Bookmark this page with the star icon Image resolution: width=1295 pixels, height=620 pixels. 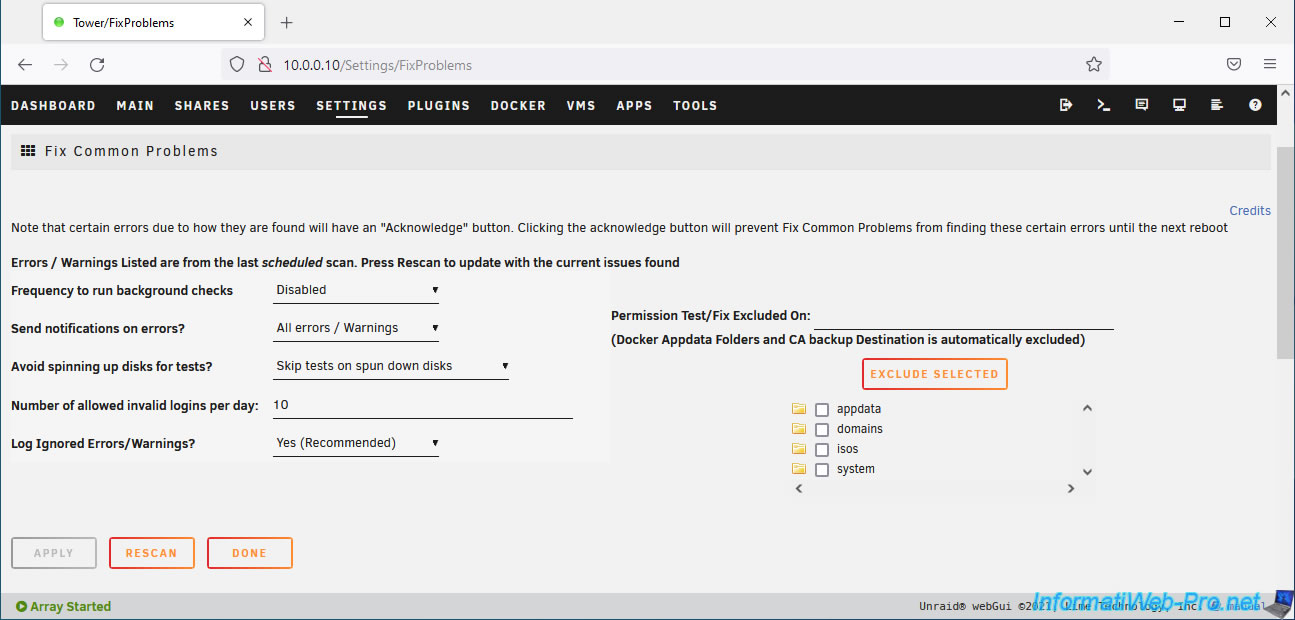1094,64
